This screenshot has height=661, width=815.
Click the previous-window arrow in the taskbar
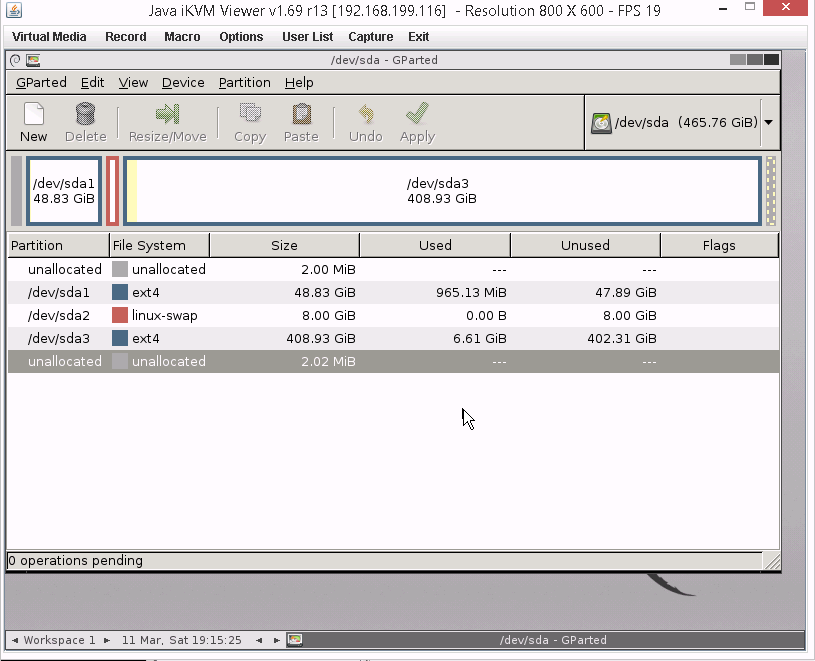(259, 640)
